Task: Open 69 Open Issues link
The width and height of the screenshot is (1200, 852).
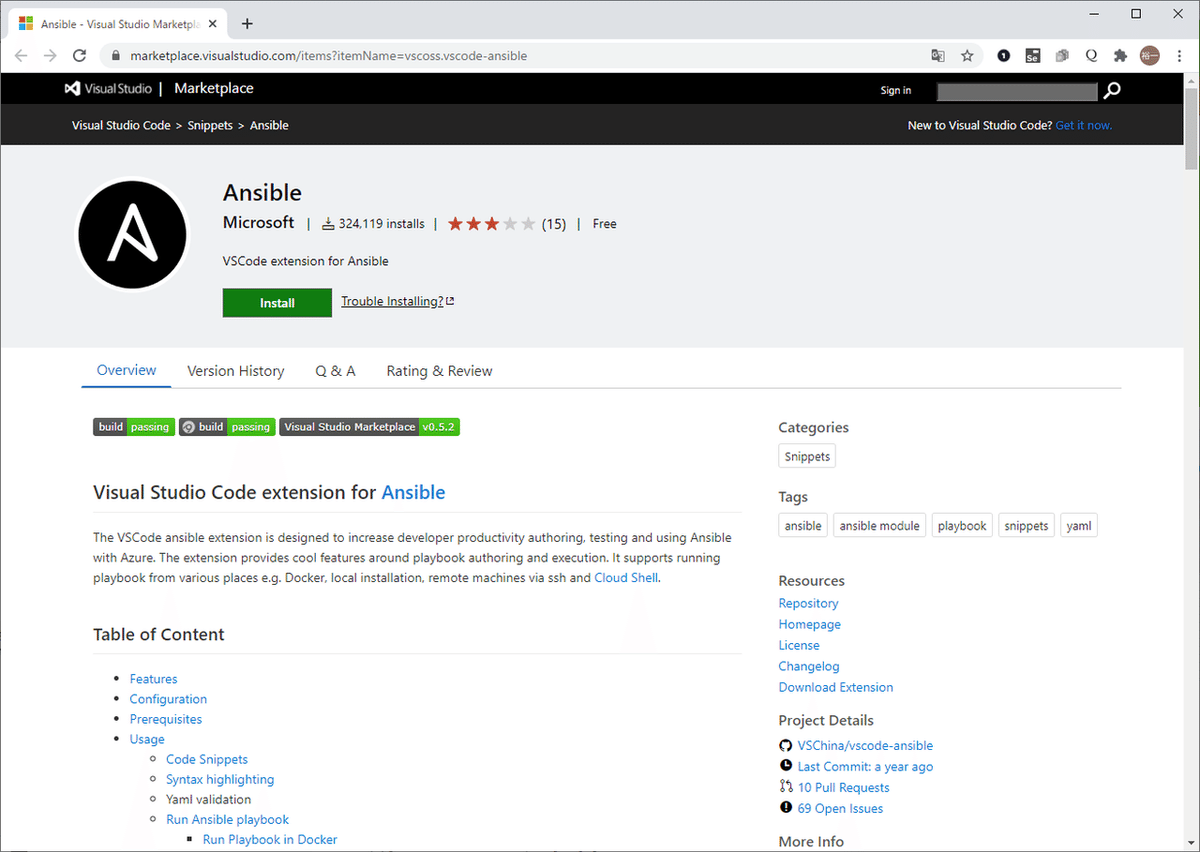Action: coord(840,808)
